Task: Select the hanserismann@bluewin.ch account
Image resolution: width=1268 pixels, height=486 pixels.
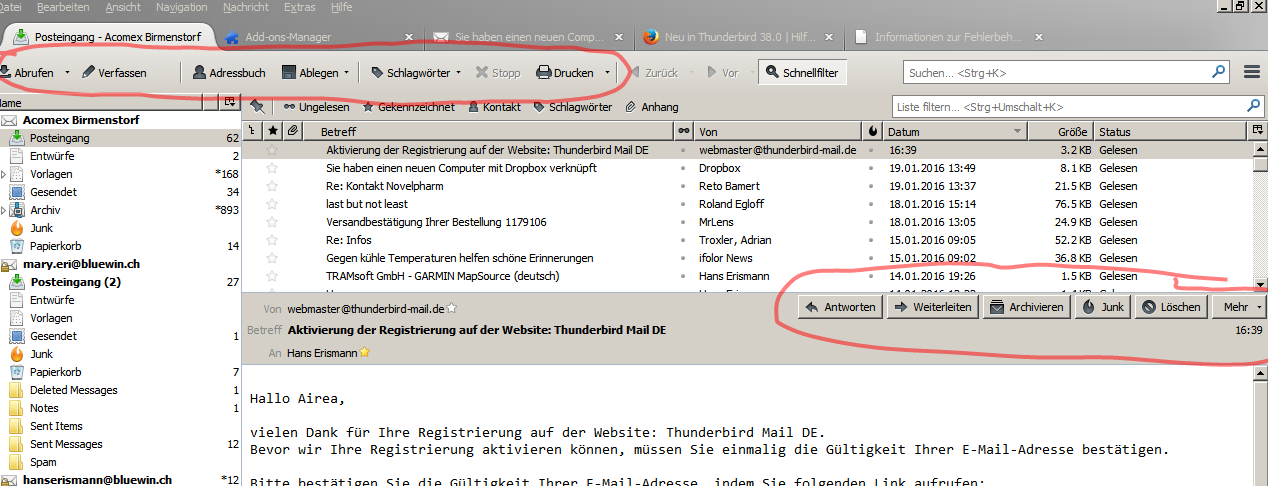Action: click(120, 480)
